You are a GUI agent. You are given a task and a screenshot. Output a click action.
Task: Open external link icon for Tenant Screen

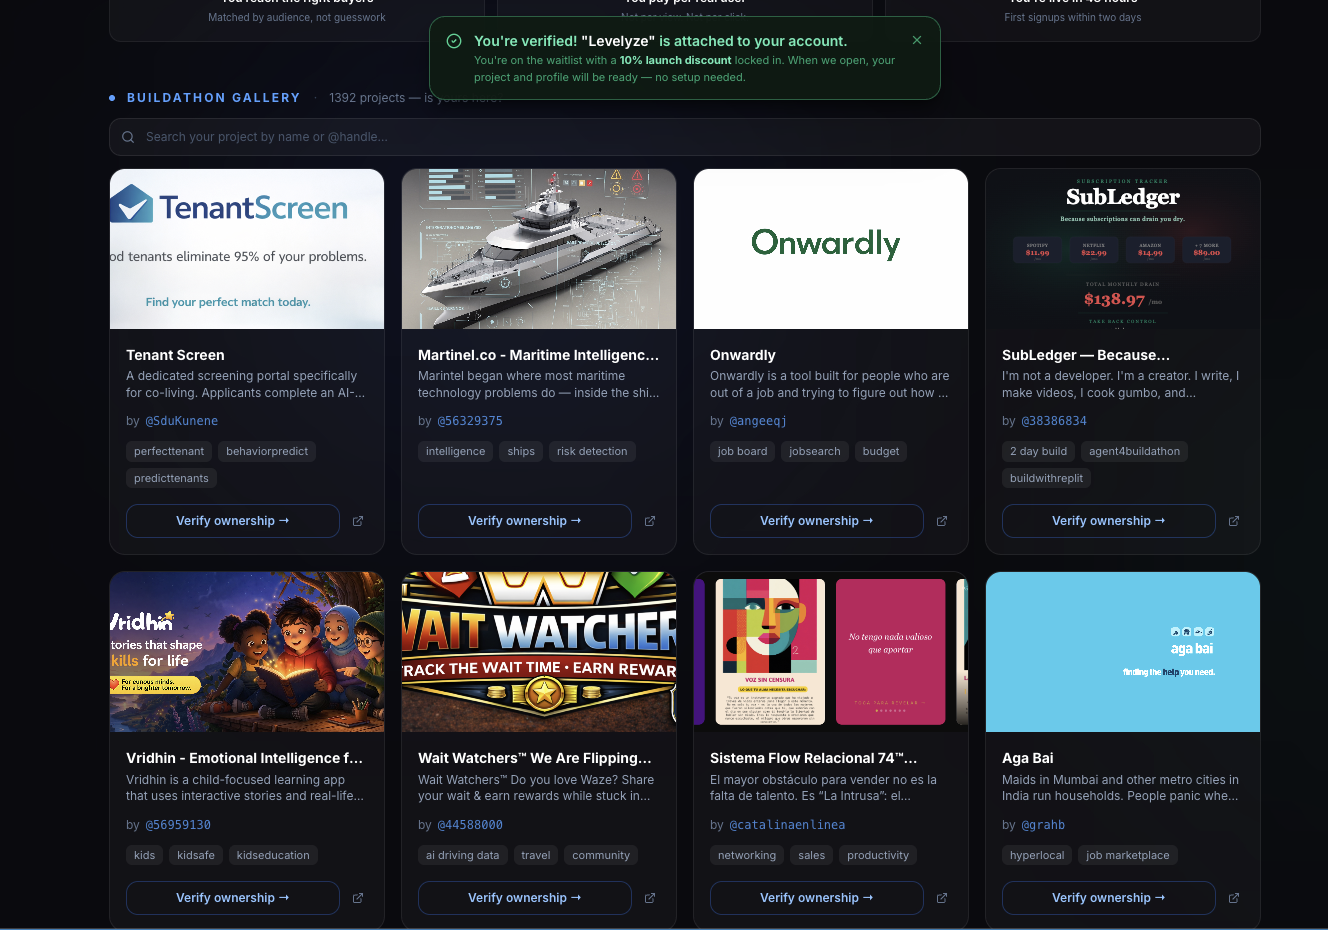[x=358, y=521]
